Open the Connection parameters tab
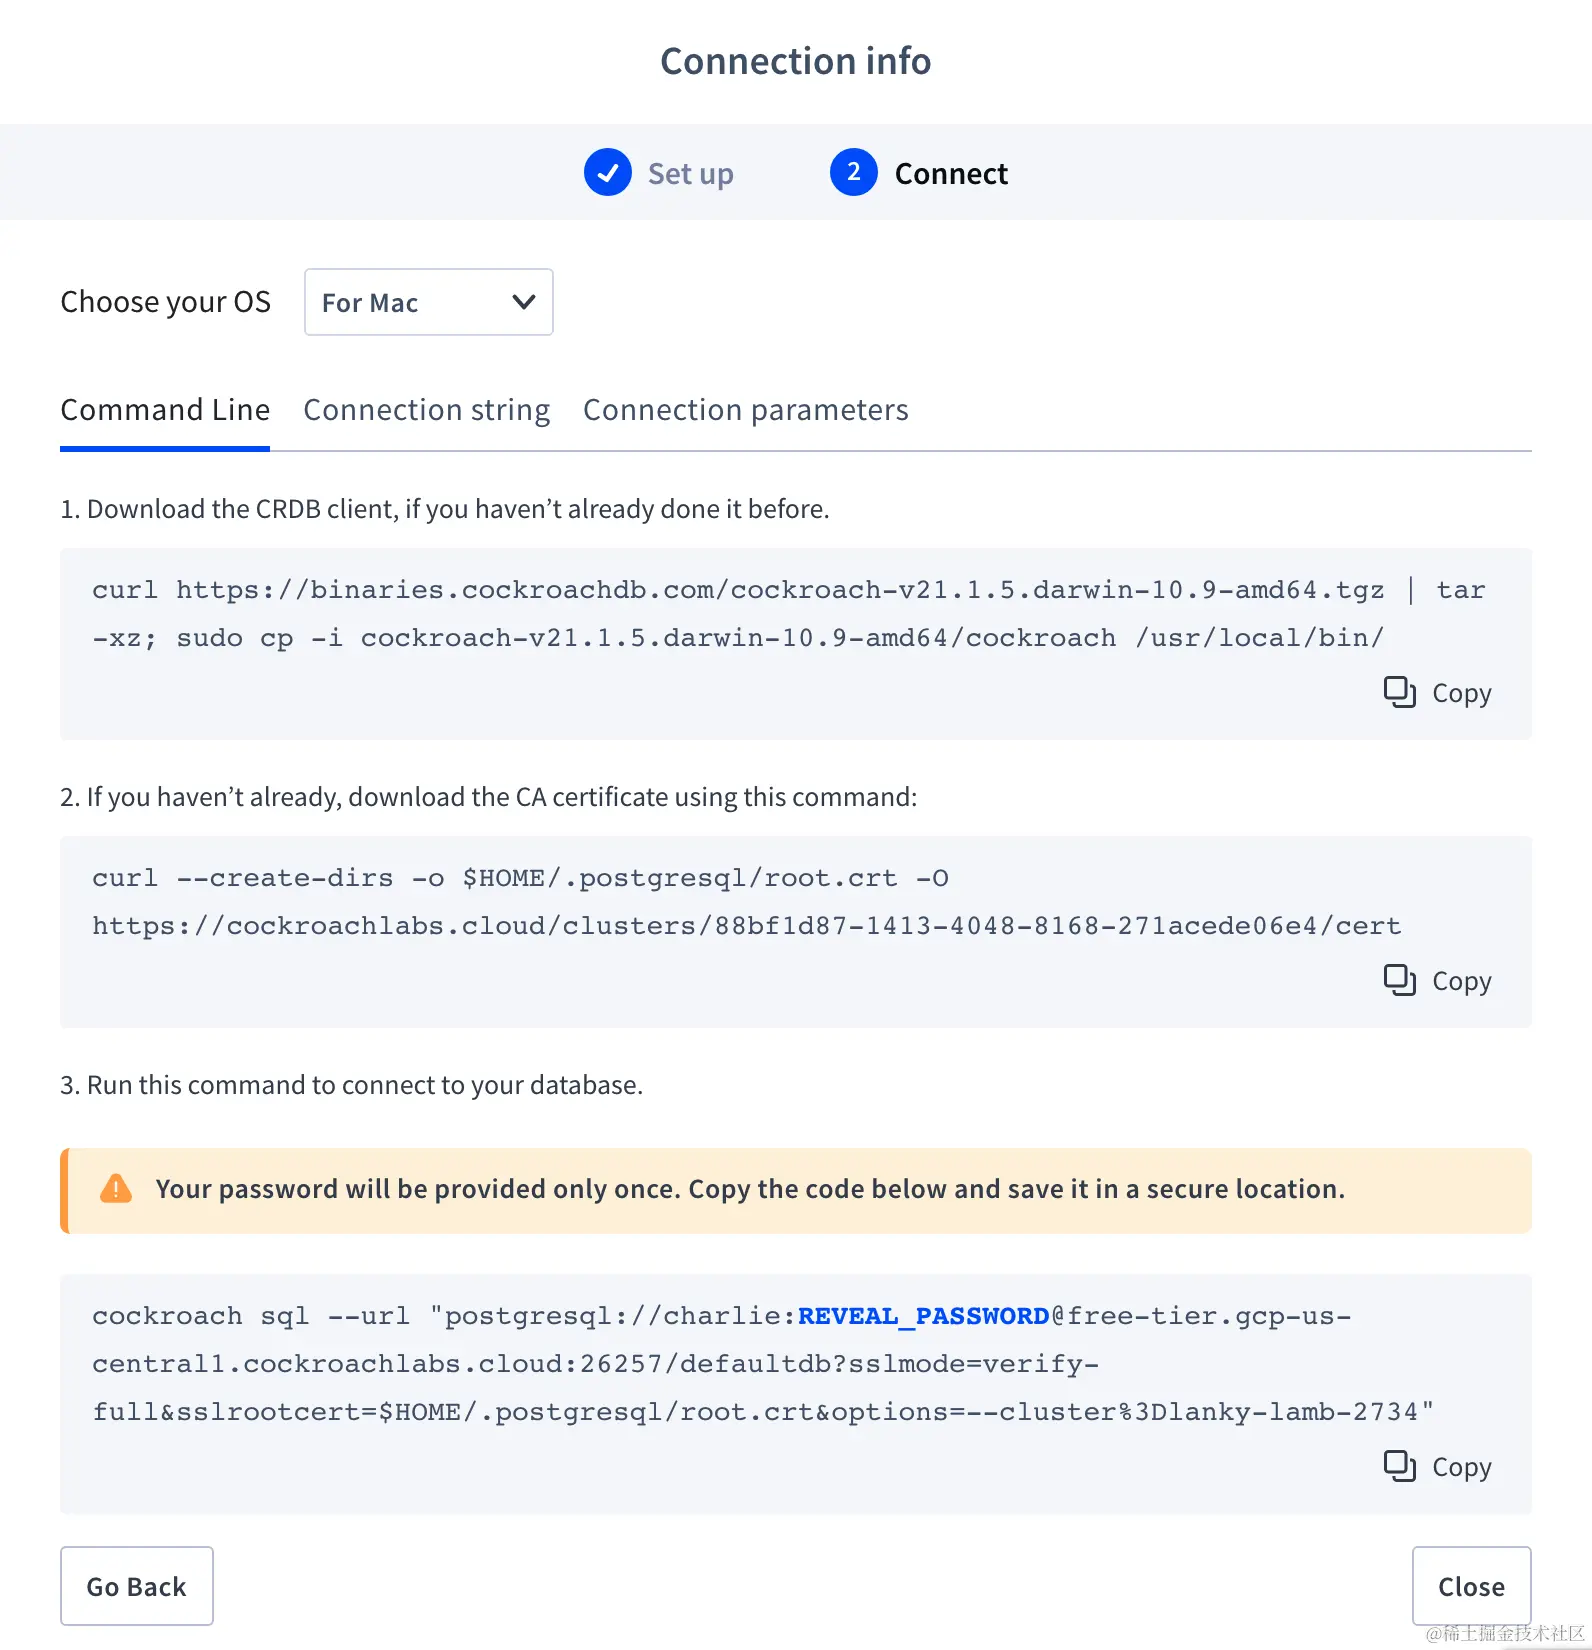The width and height of the screenshot is (1592, 1650). coord(746,409)
